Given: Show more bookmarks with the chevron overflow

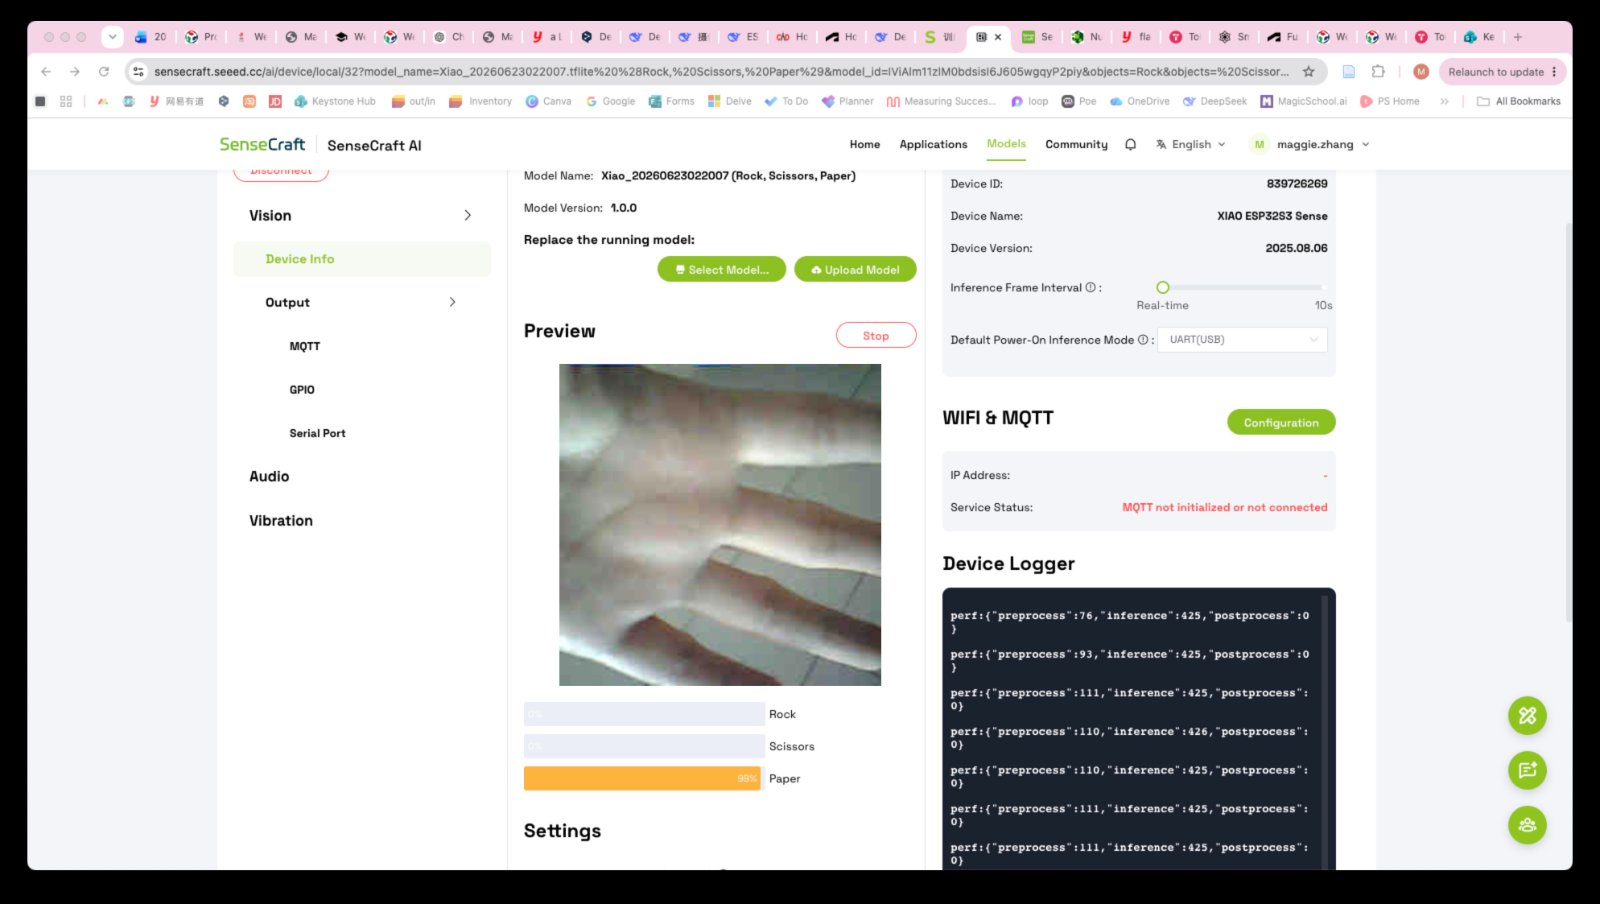Looking at the screenshot, I should [x=1444, y=101].
